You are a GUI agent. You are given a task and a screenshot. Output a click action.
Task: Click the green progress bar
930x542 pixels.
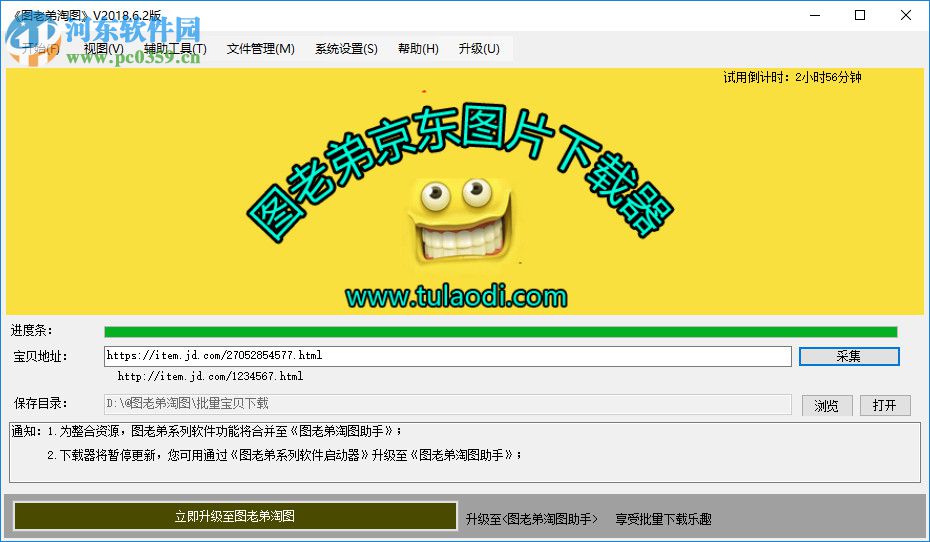pos(501,331)
